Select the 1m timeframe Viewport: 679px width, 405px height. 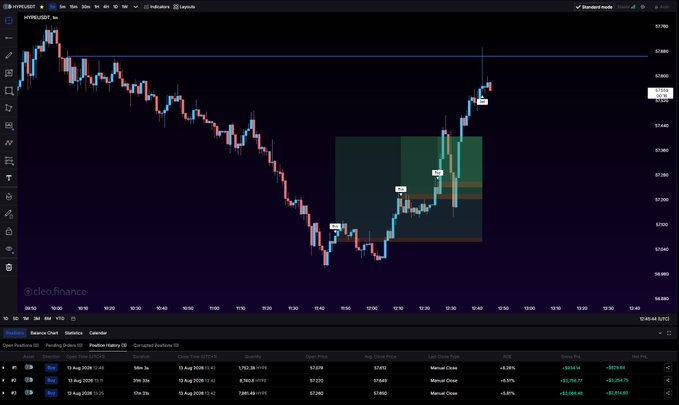[53, 7]
